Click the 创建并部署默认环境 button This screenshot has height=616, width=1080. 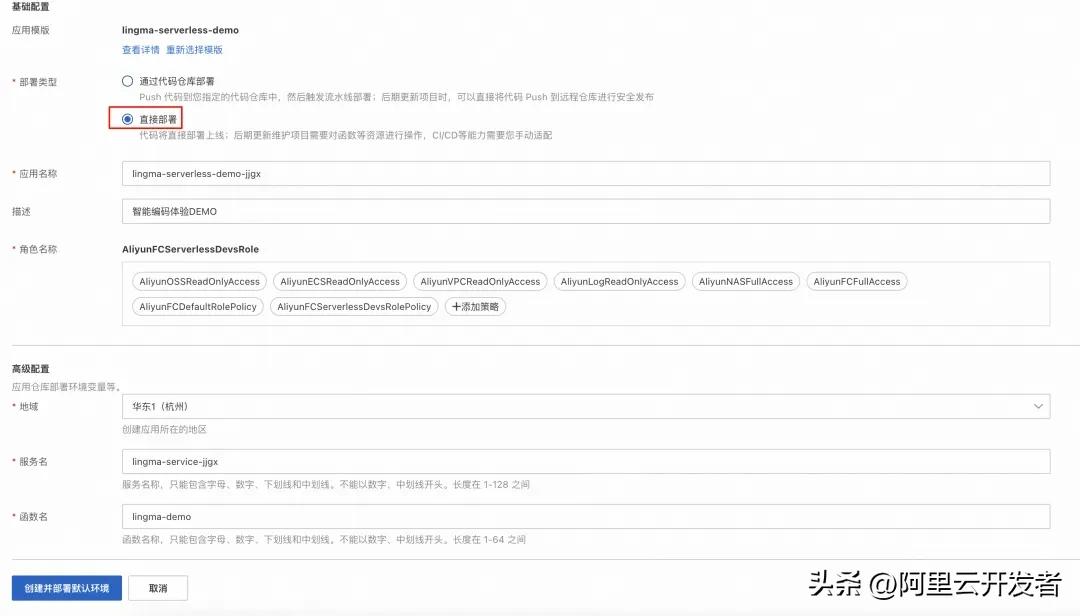click(65, 587)
